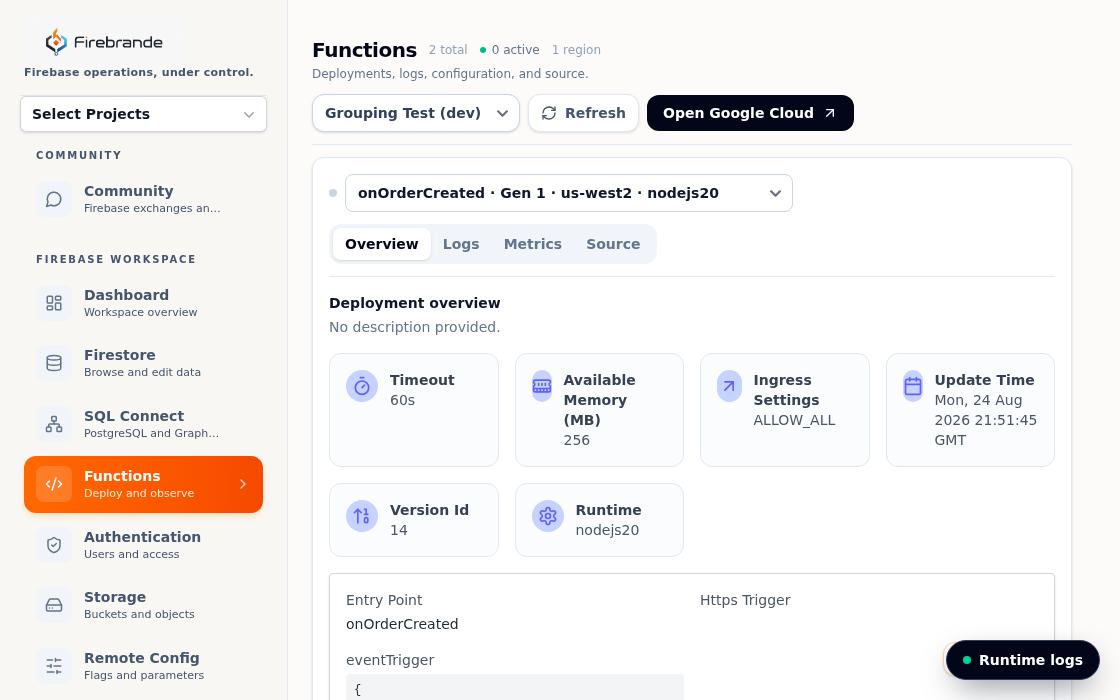Open the Community sidebar item
Image resolution: width=1120 pixels, height=700 pixels.
point(144,199)
